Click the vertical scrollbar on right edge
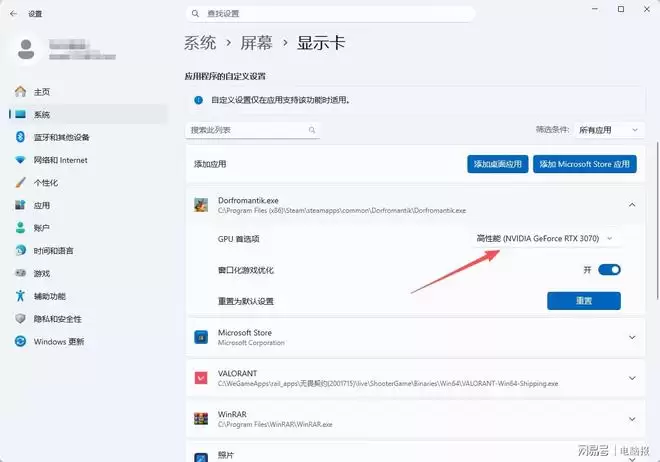This screenshot has width=660, height=462. coord(657,220)
